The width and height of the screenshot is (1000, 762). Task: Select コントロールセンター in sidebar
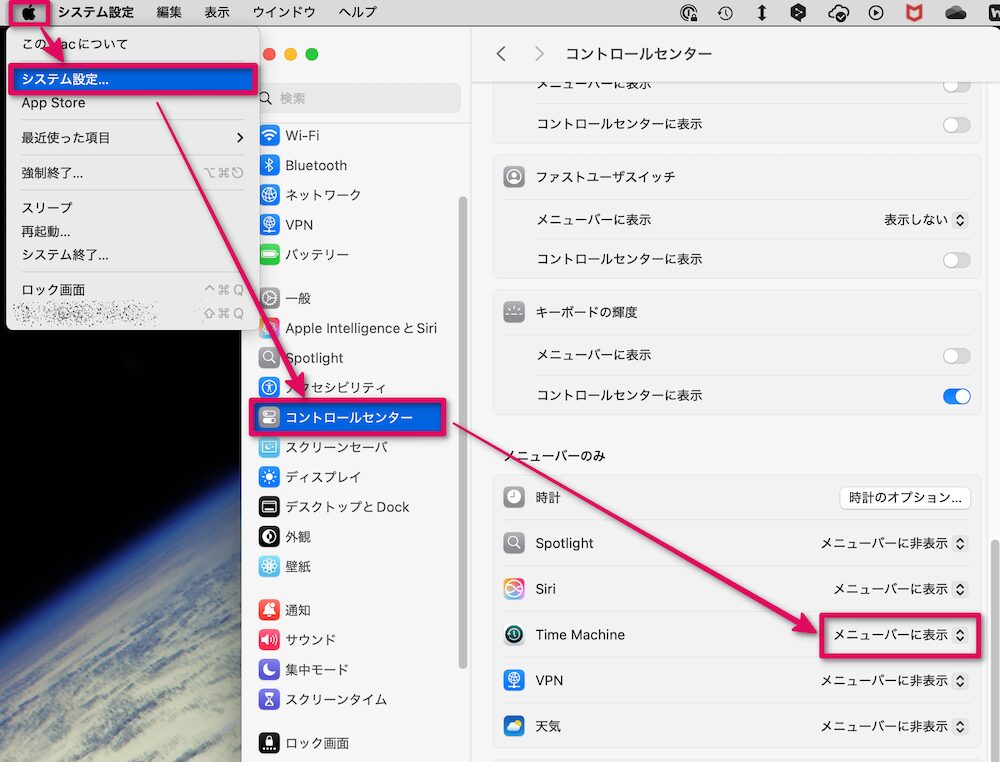(x=348, y=418)
